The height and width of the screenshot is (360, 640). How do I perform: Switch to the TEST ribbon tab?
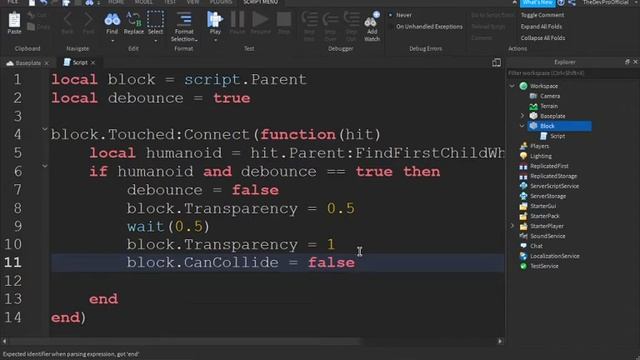pyautogui.click(x=170, y=2)
